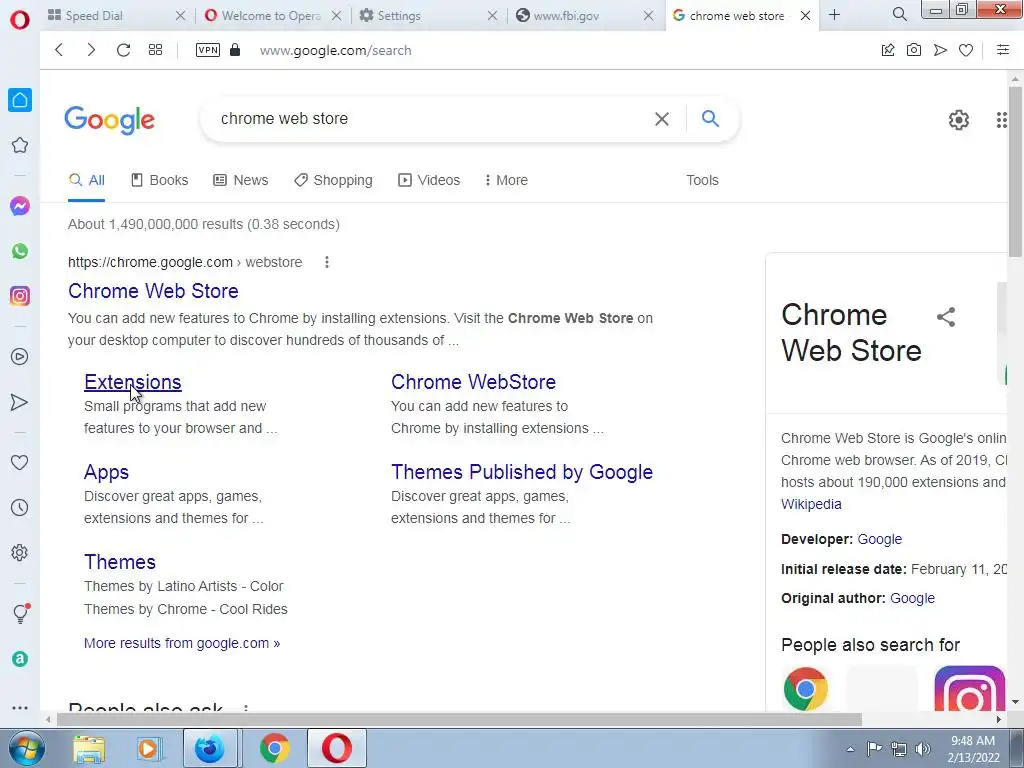The image size is (1024, 768).
Task: Open the page edit/snapshot pencil icon
Action: 888,50
